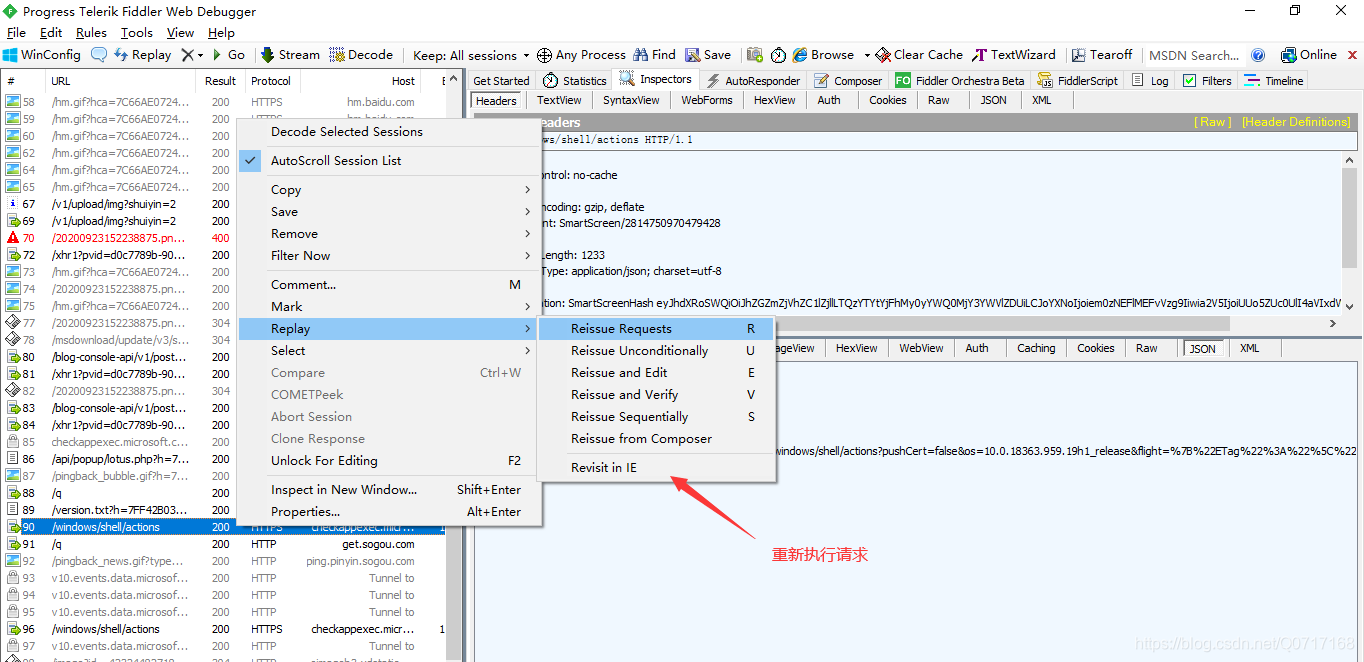1364x662 pixels.
Task: Click the Browse button with IE icon
Action: (823, 55)
